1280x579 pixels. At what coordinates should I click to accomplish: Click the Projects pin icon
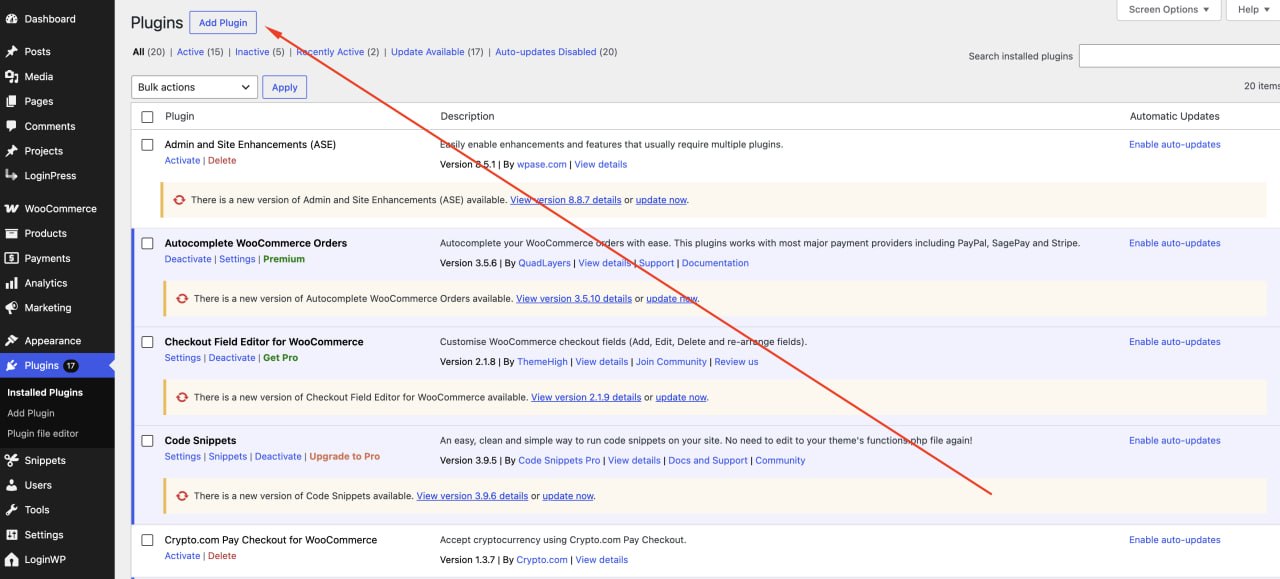[x=12, y=151]
